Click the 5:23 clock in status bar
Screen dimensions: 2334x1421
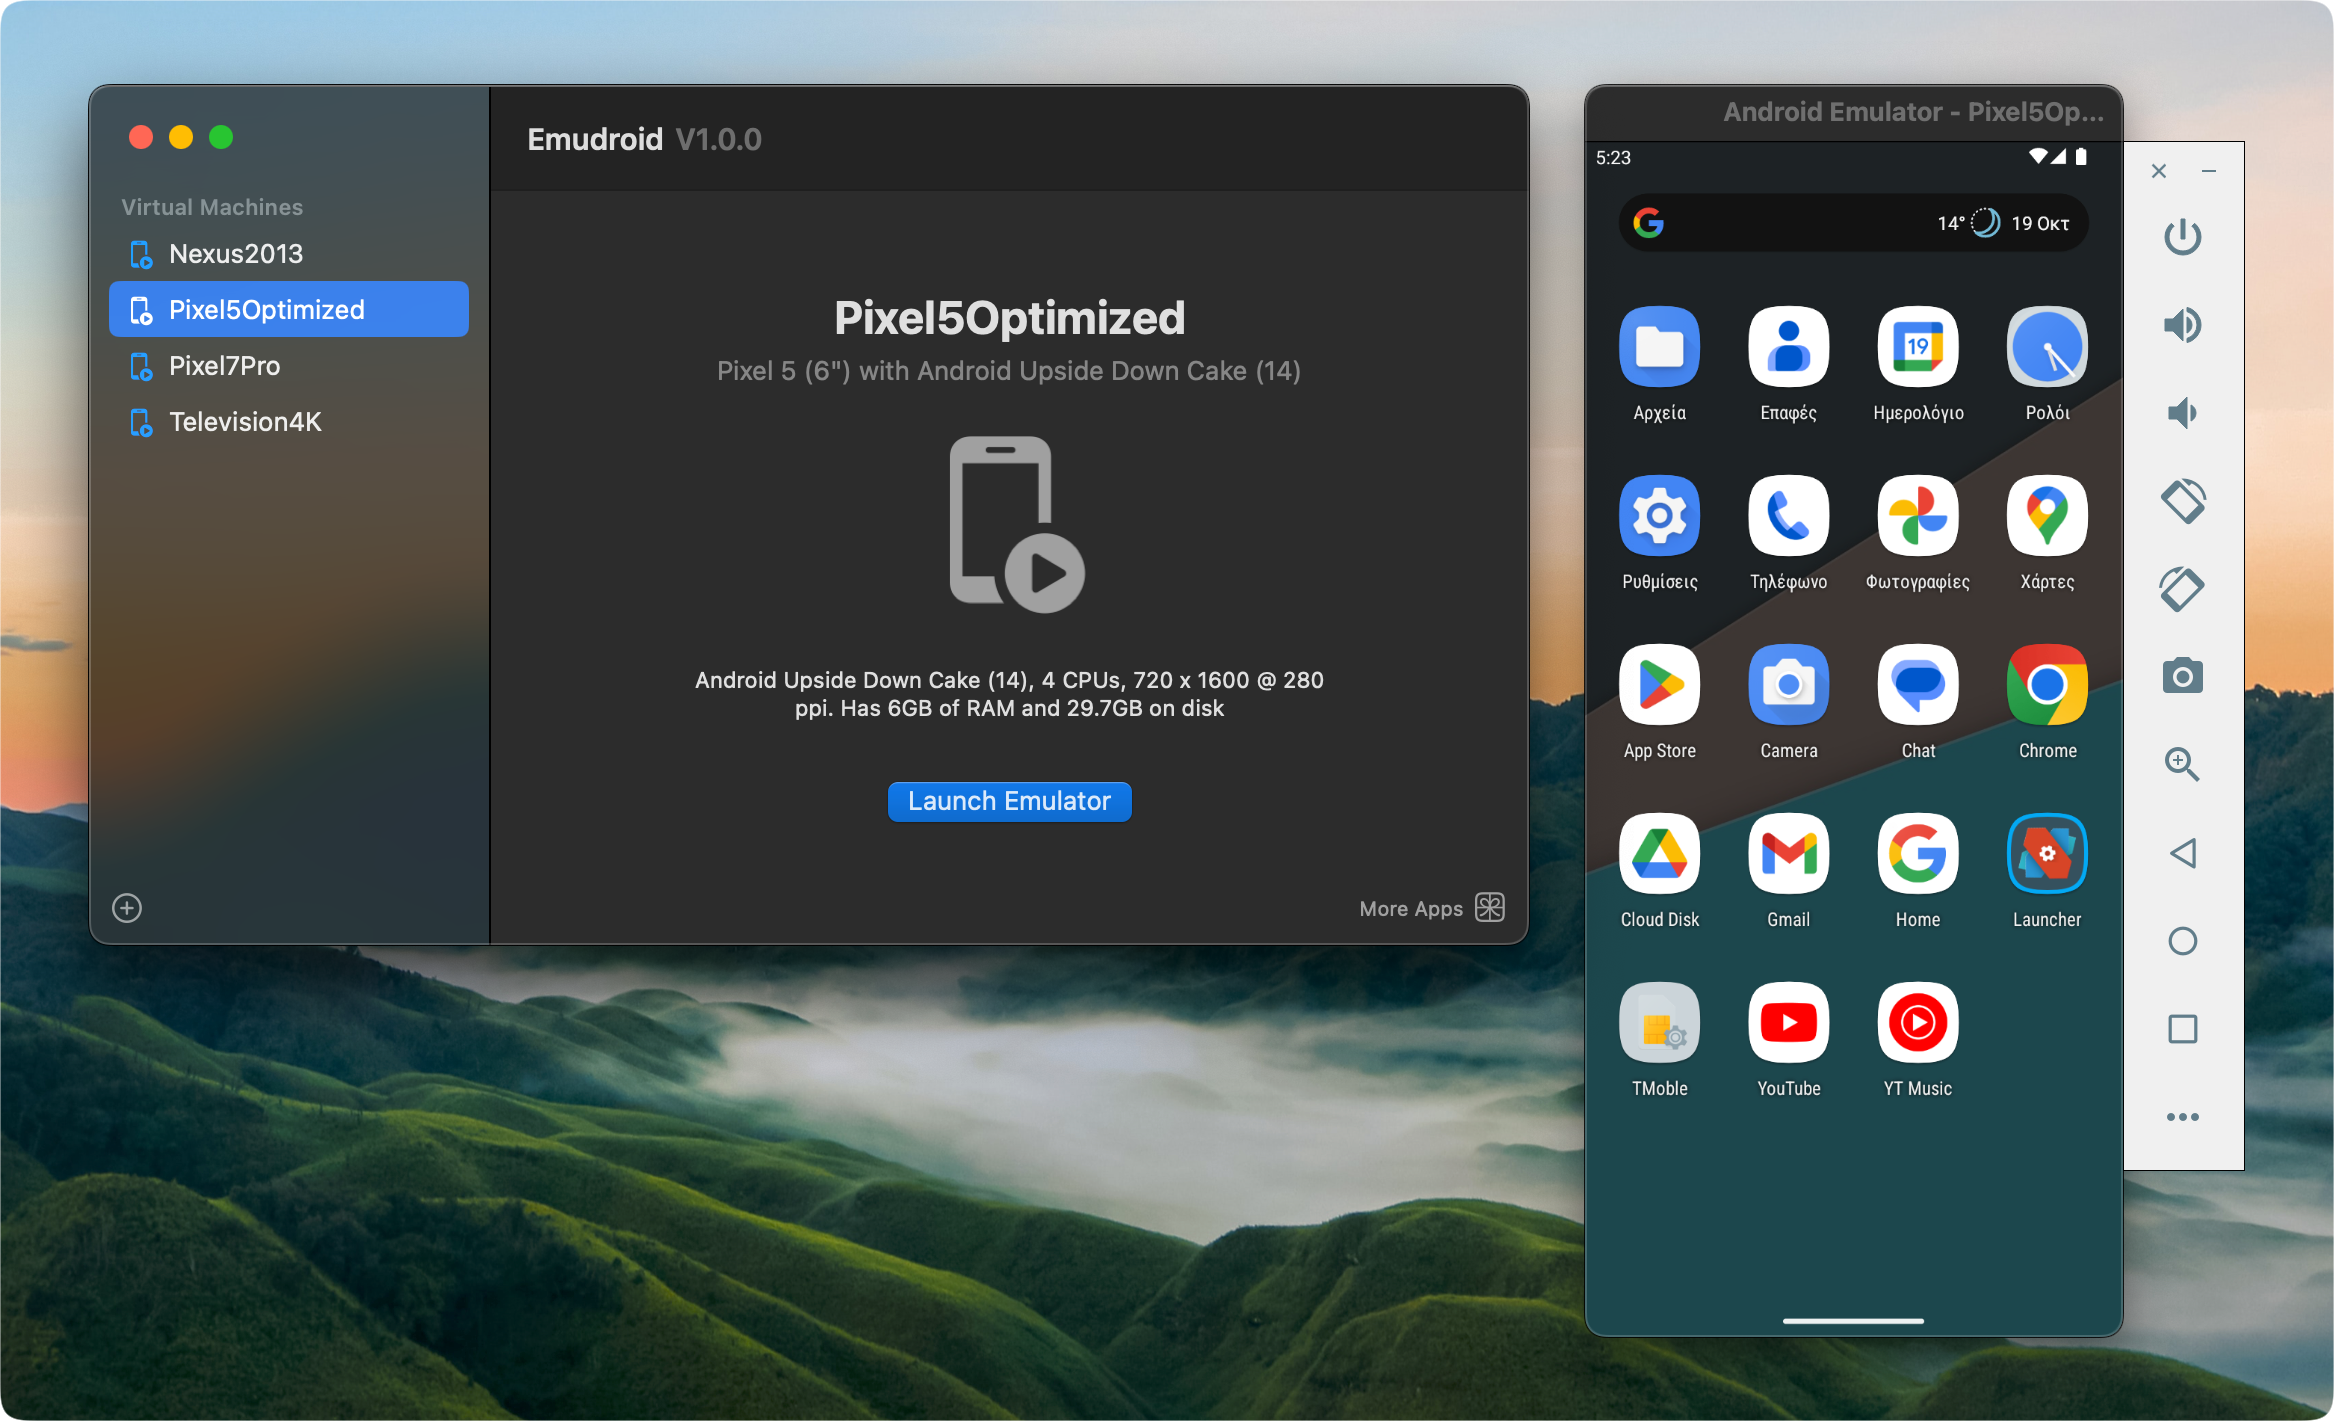pyautogui.click(x=1613, y=157)
